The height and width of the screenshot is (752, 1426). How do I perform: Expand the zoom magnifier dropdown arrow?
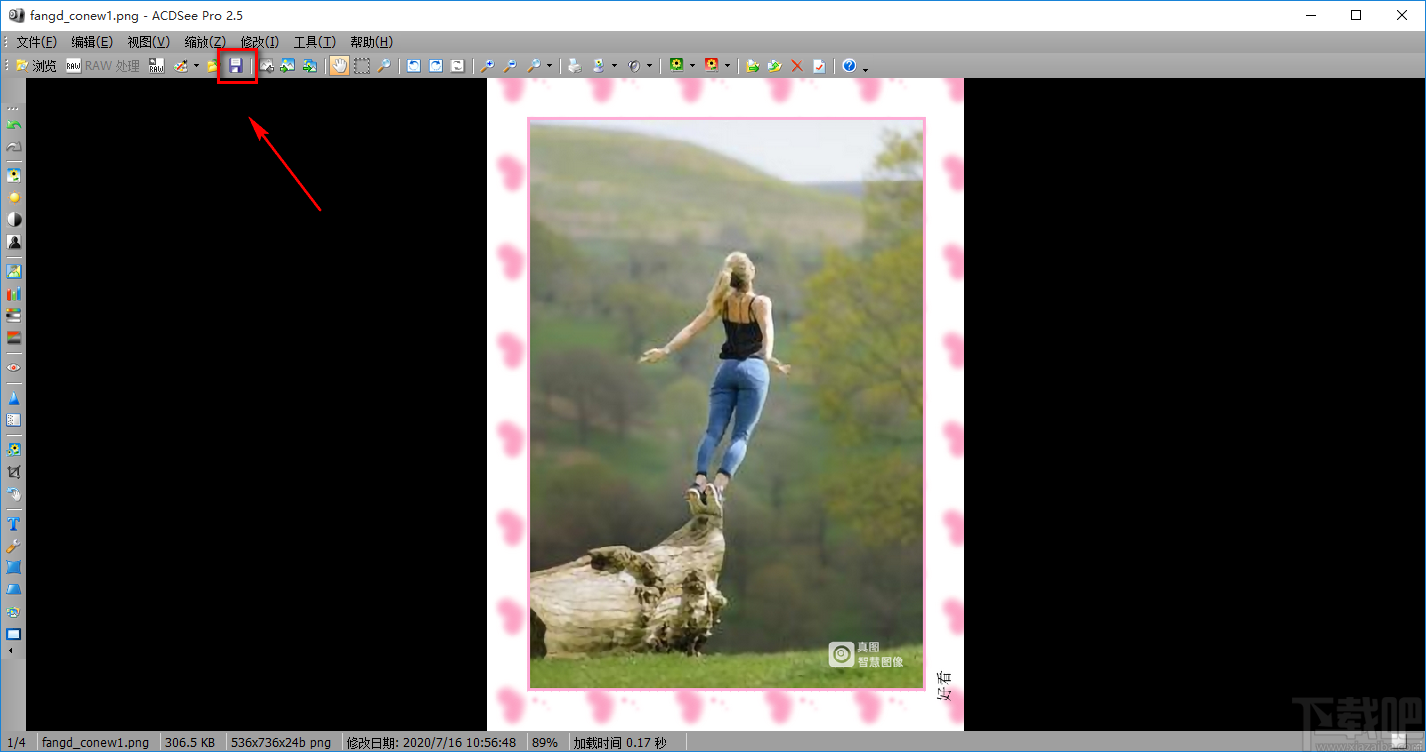[549, 66]
